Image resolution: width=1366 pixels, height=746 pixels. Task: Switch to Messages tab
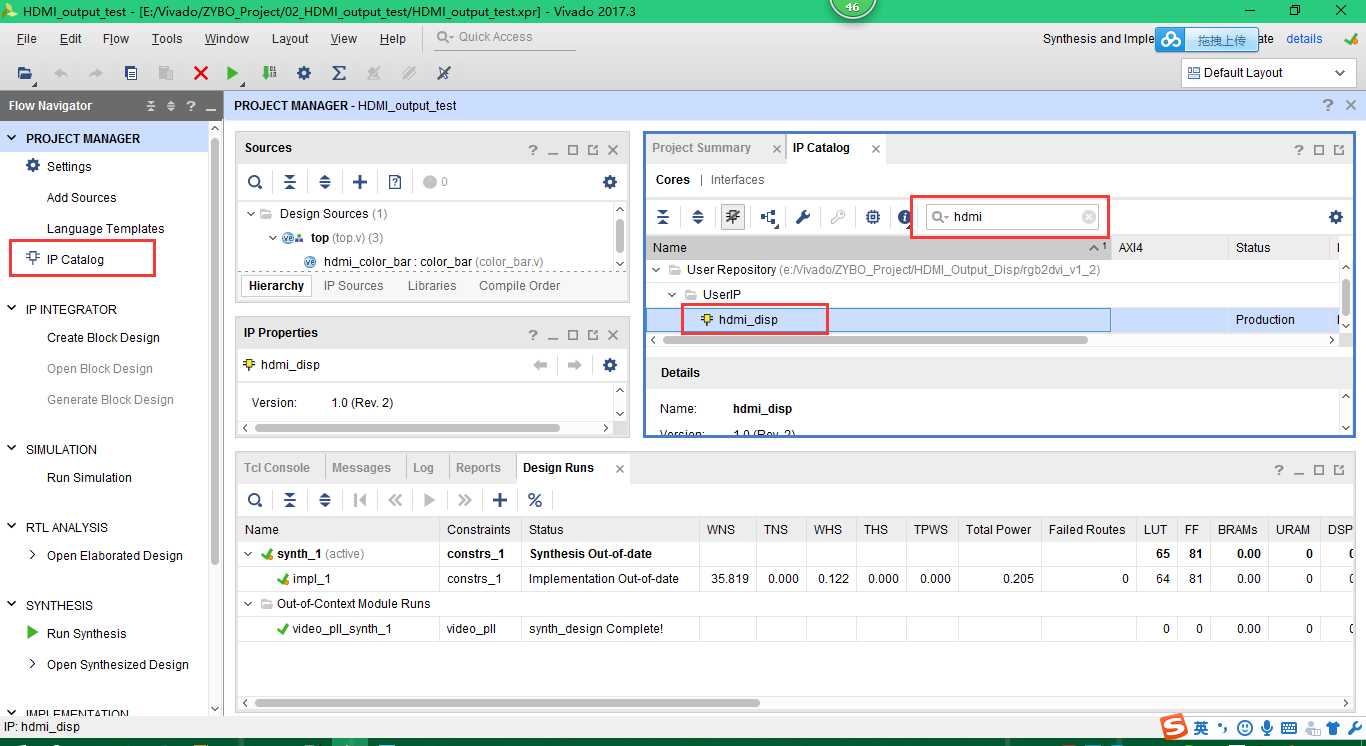[361, 468]
